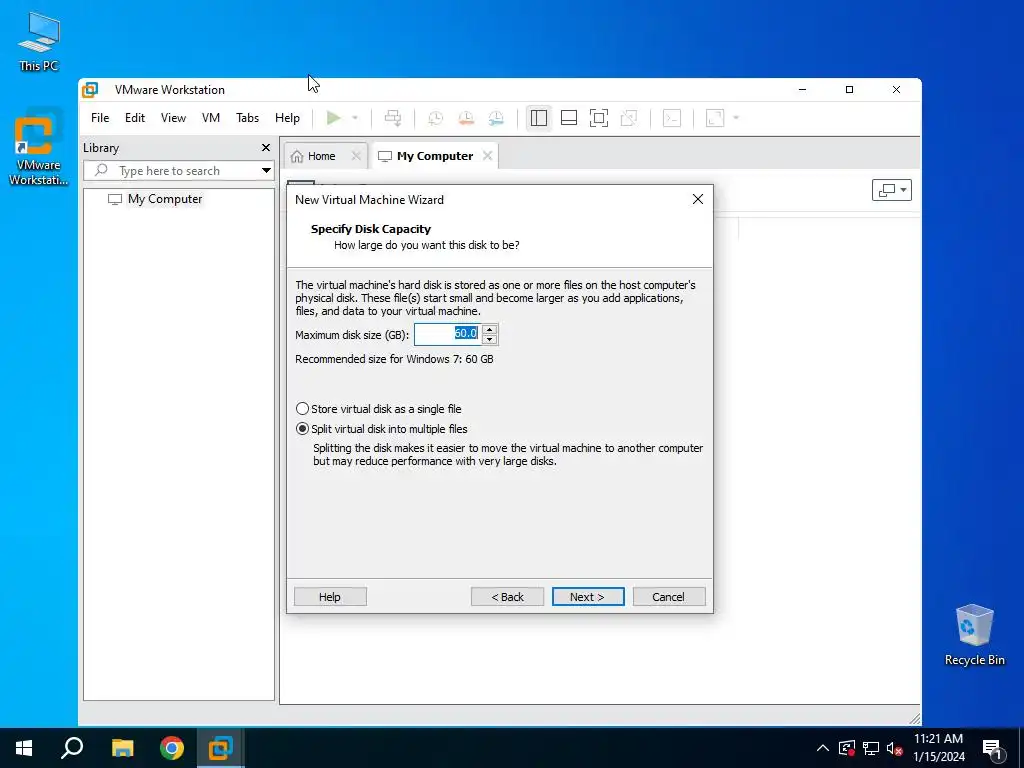Image resolution: width=1024 pixels, height=768 pixels.
Task: Open the power options dropdown arrow
Action: [355, 118]
